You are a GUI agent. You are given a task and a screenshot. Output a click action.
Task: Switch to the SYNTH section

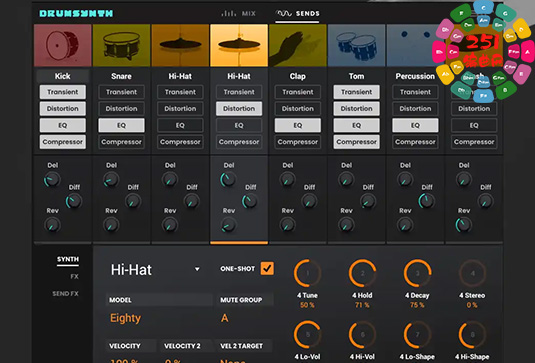point(68,259)
